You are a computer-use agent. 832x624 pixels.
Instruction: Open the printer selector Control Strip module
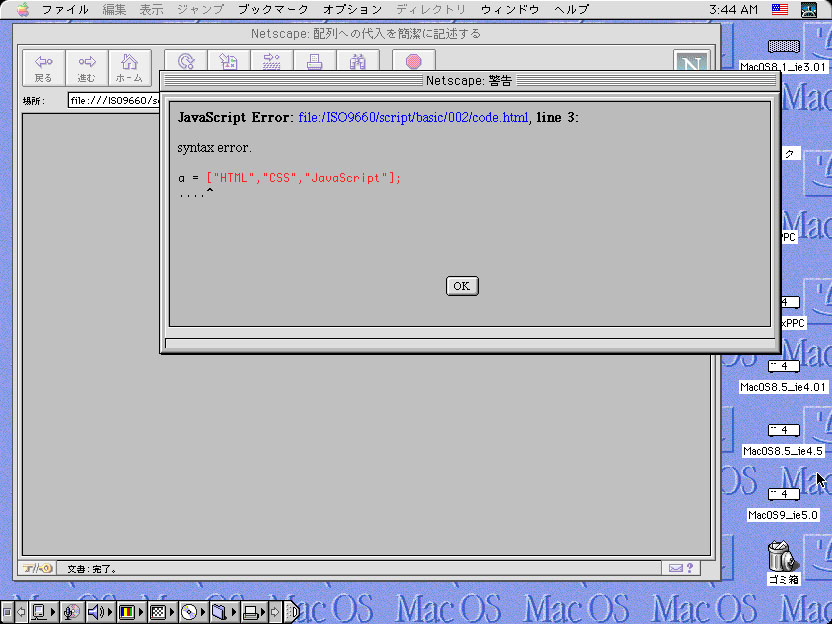pos(254,612)
